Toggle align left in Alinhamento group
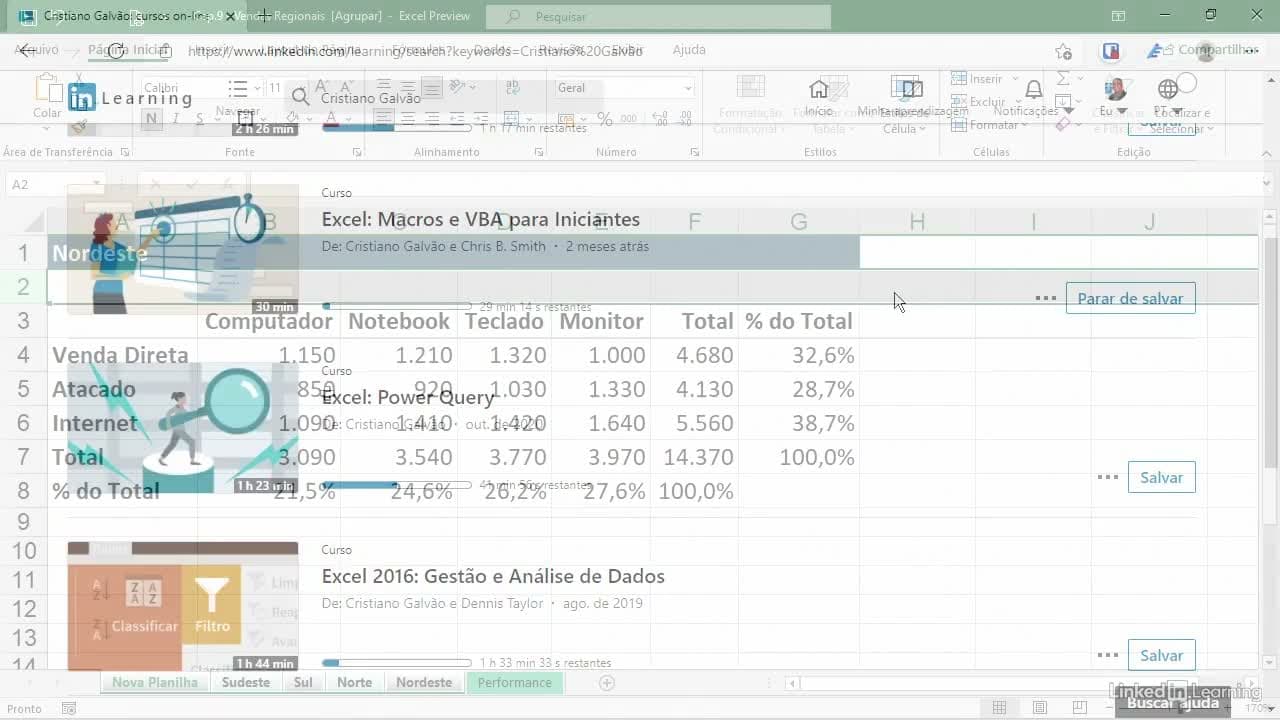This screenshot has width=1280, height=720. click(384, 119)
